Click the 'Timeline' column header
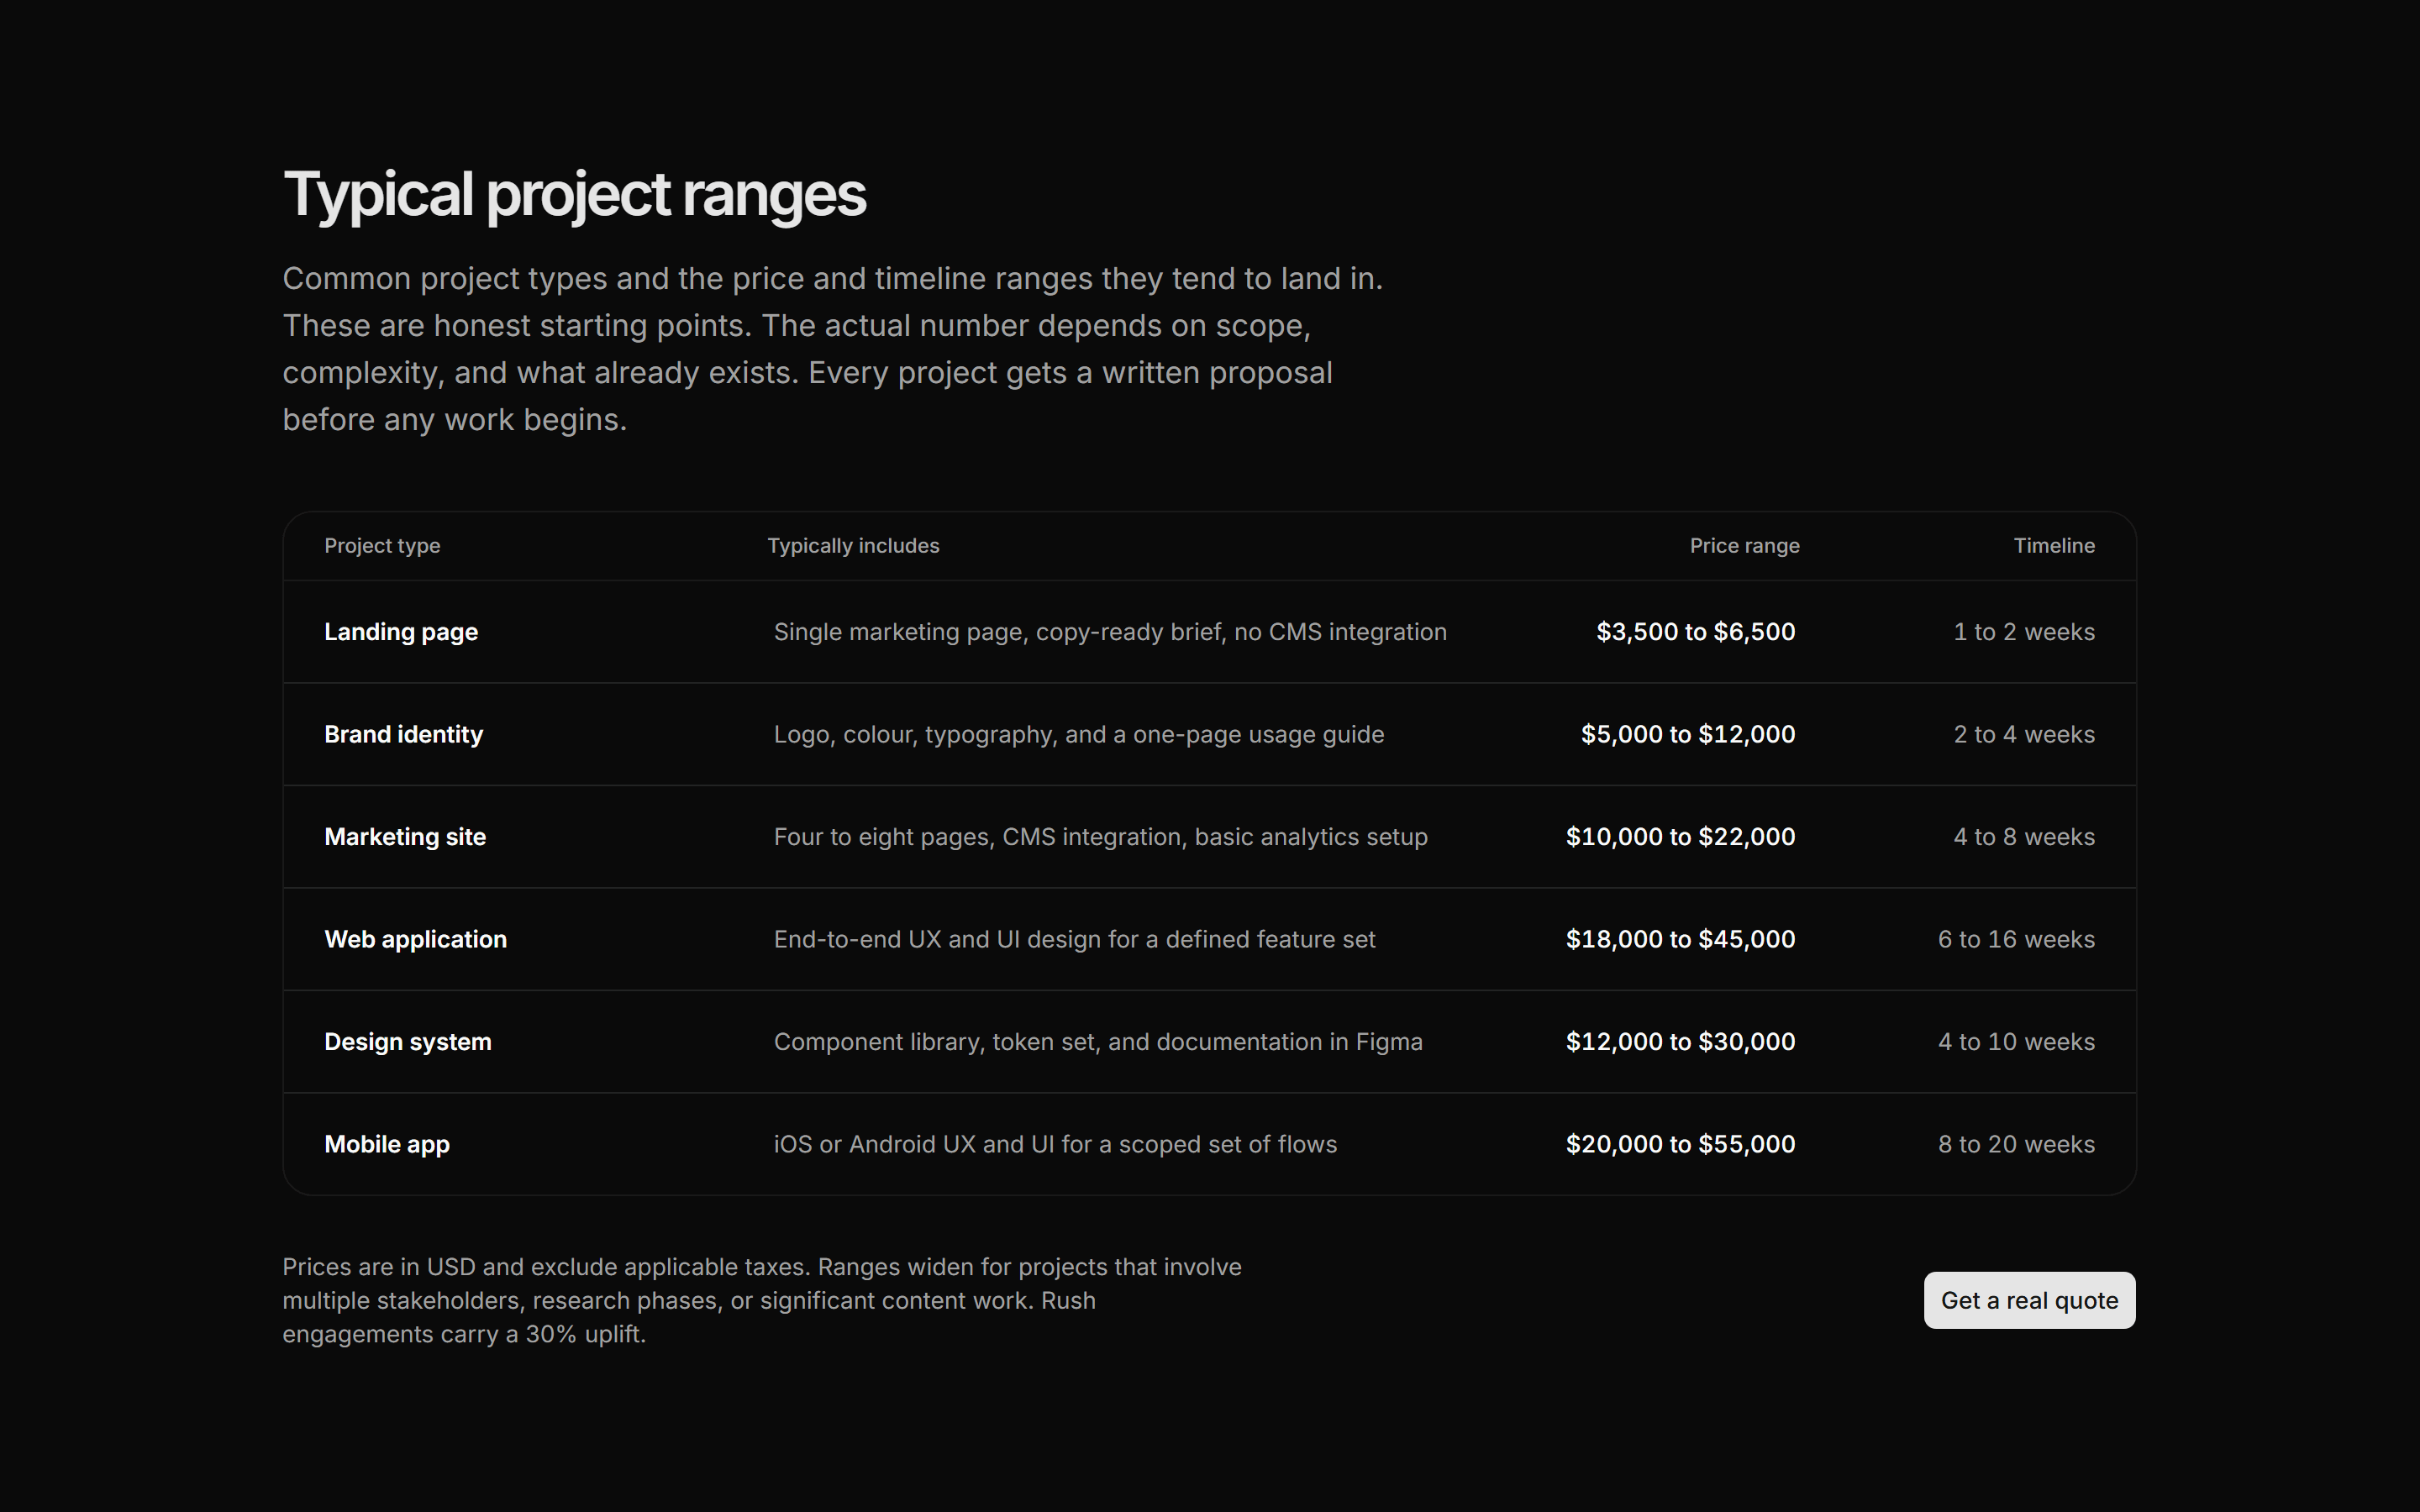The height and width of the screenshot is (1512, 2420). pyautogui.click(x=2054, y=546)
